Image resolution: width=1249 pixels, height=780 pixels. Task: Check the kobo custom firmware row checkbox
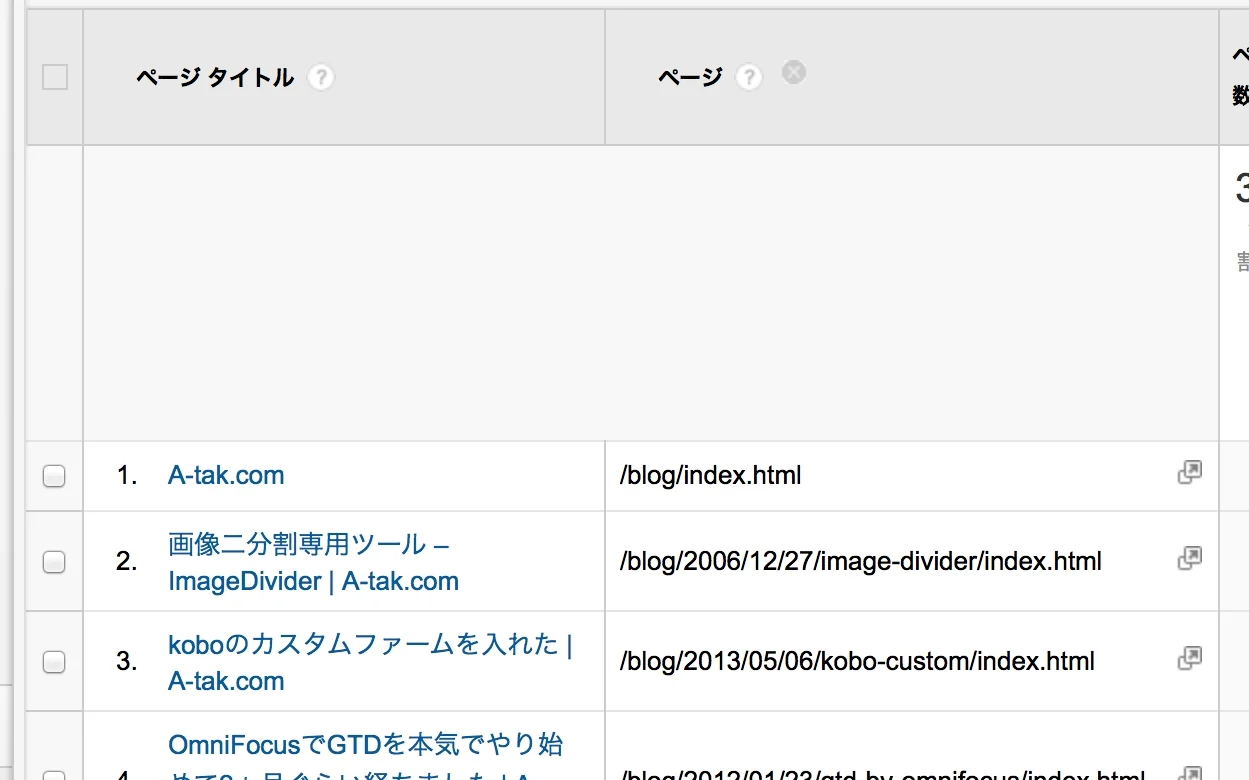coord(54,661)
